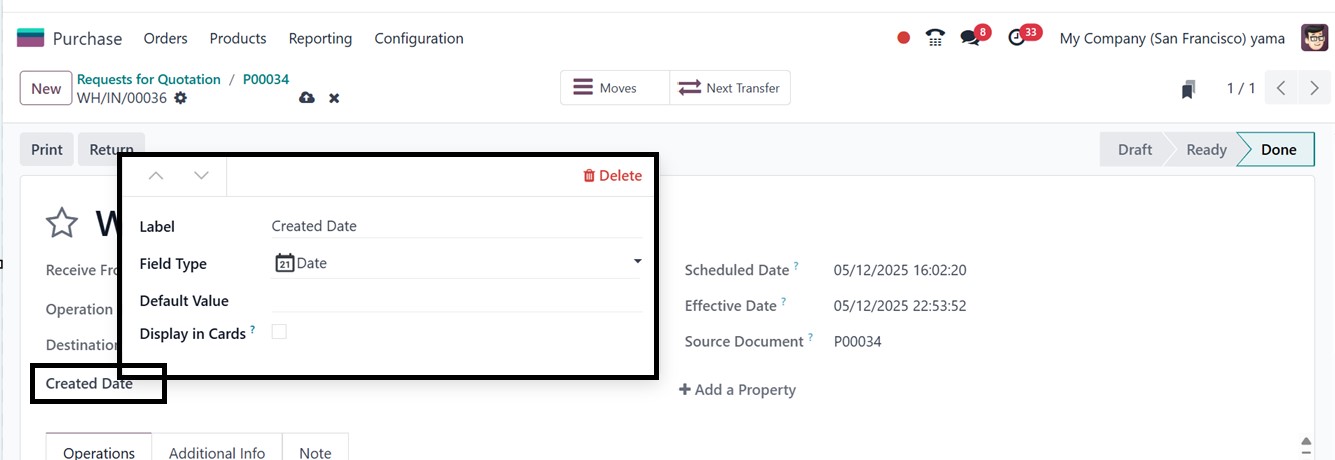1335x460 pixels.
Task: Discard changes with the X icon
Action: (334, 98)
